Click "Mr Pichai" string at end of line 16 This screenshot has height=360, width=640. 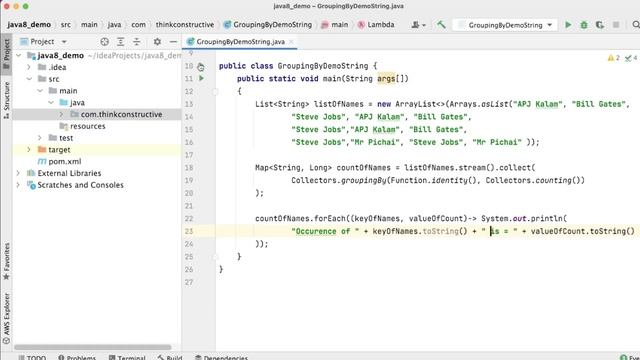(x=497, y=142)
